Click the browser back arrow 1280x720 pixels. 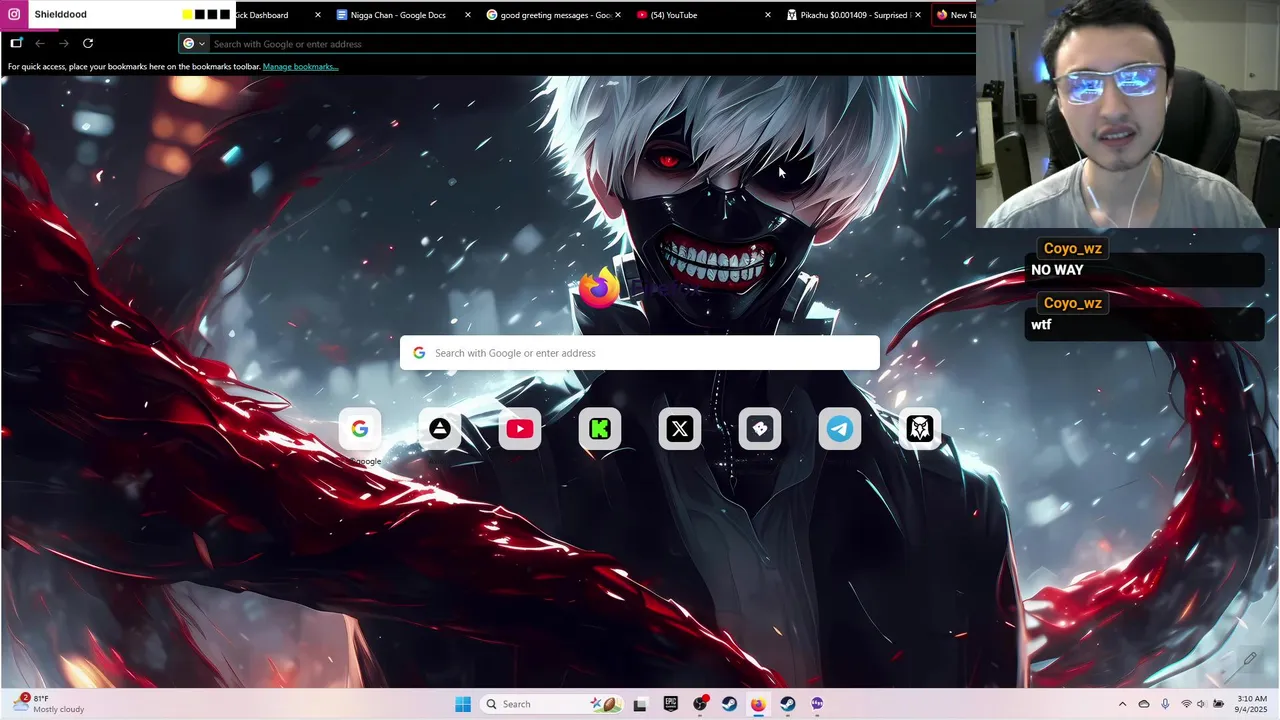tap(40, 43)
